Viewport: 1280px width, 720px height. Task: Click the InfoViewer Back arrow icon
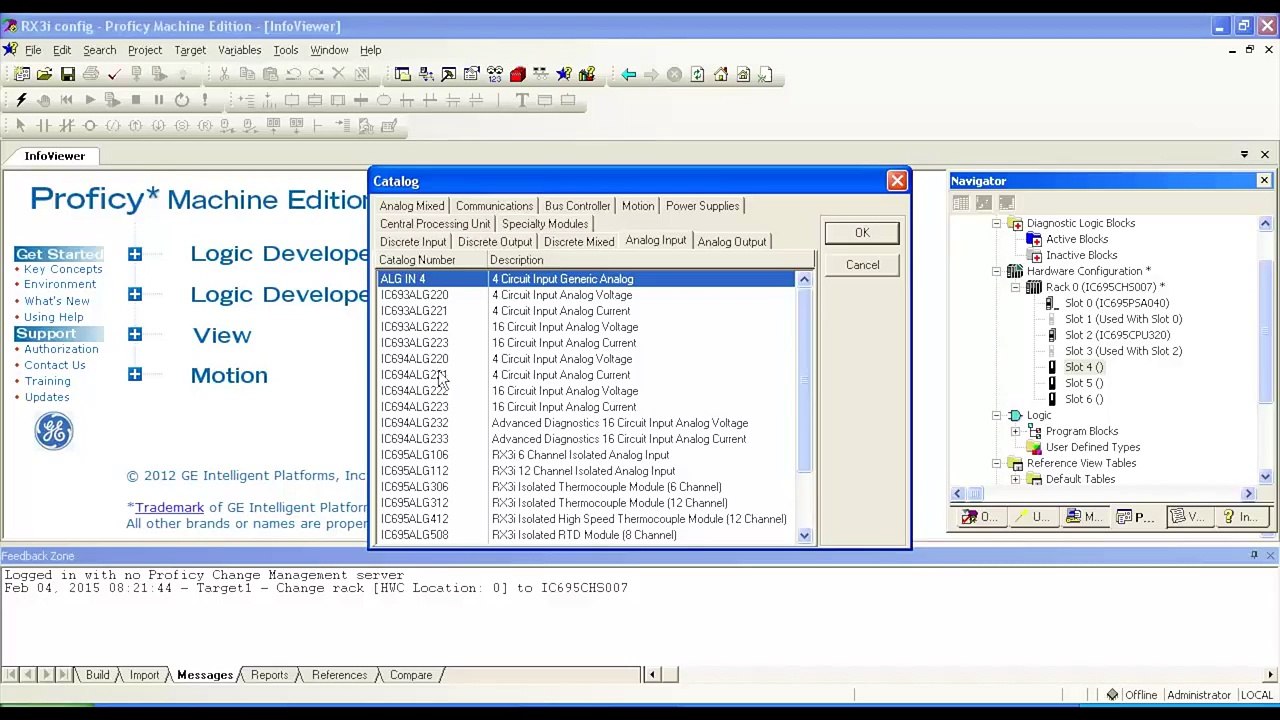628,74
